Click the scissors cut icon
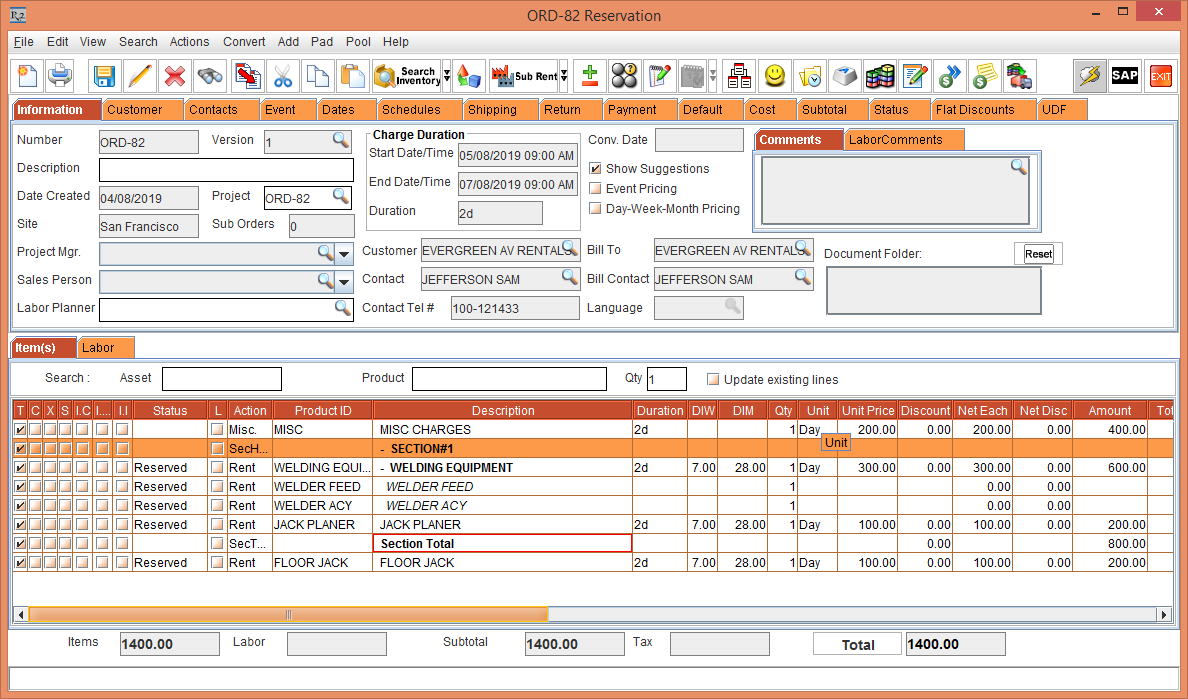Image resolution: width=1188 pixels, height=699 pixels. click(x=283, y=76)
